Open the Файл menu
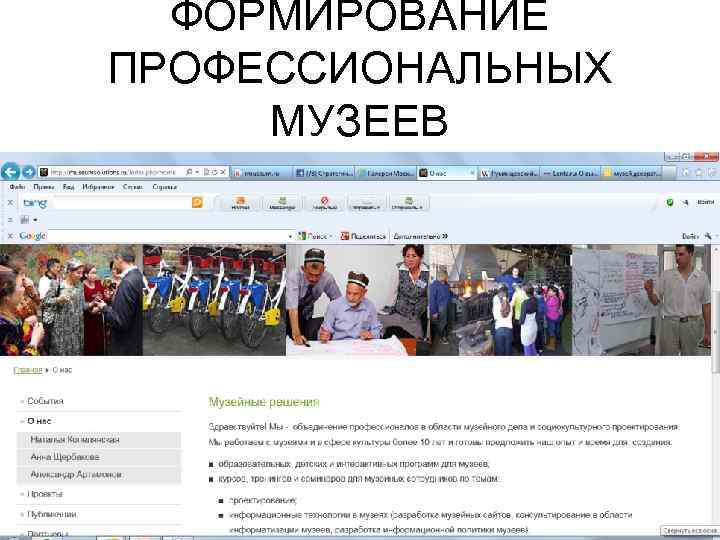This screenshot has height=540, width=720. click(17, 187)
